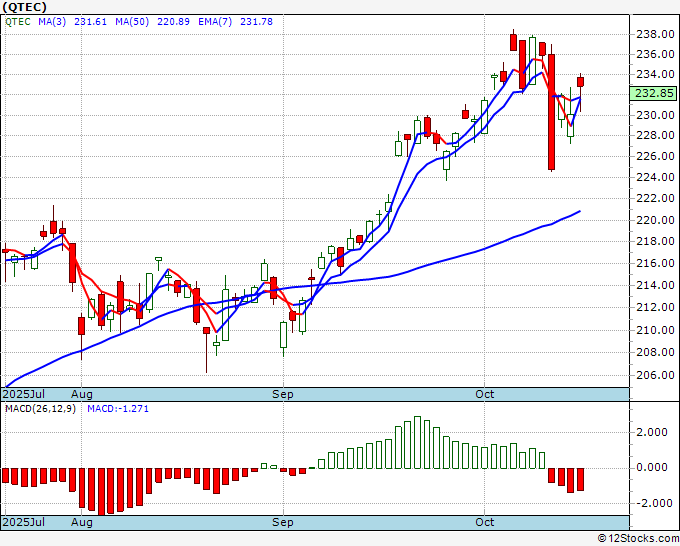
Task: Click Oct on MACD date axis
Action: click(x=484, y=522)
